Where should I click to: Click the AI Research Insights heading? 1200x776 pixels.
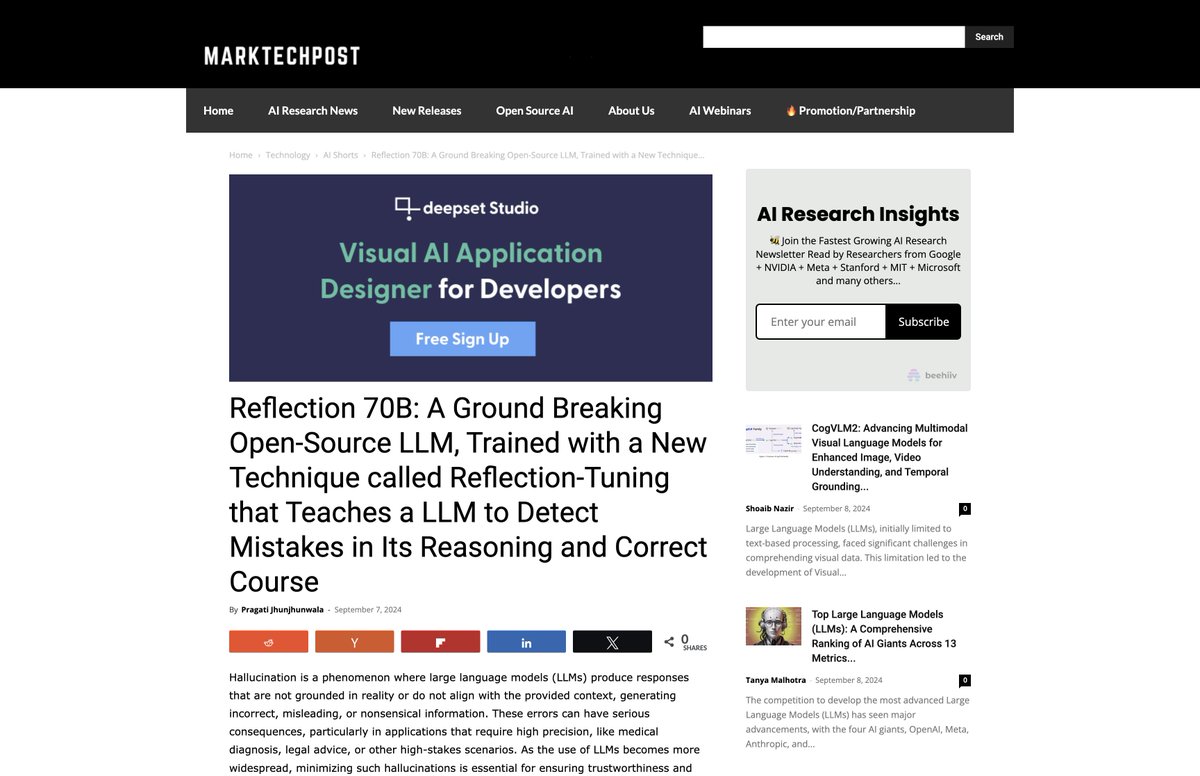[858, 214]
